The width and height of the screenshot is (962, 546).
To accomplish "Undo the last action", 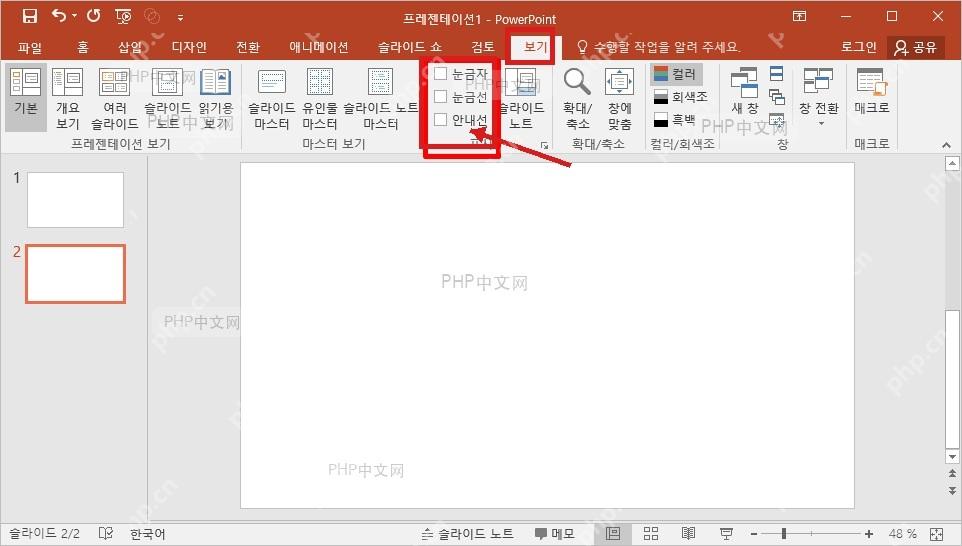I will coord(59,15).
